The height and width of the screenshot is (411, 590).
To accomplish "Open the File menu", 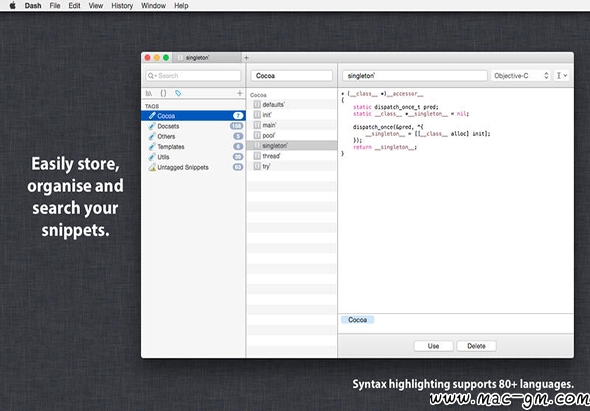I will (55, 6).
